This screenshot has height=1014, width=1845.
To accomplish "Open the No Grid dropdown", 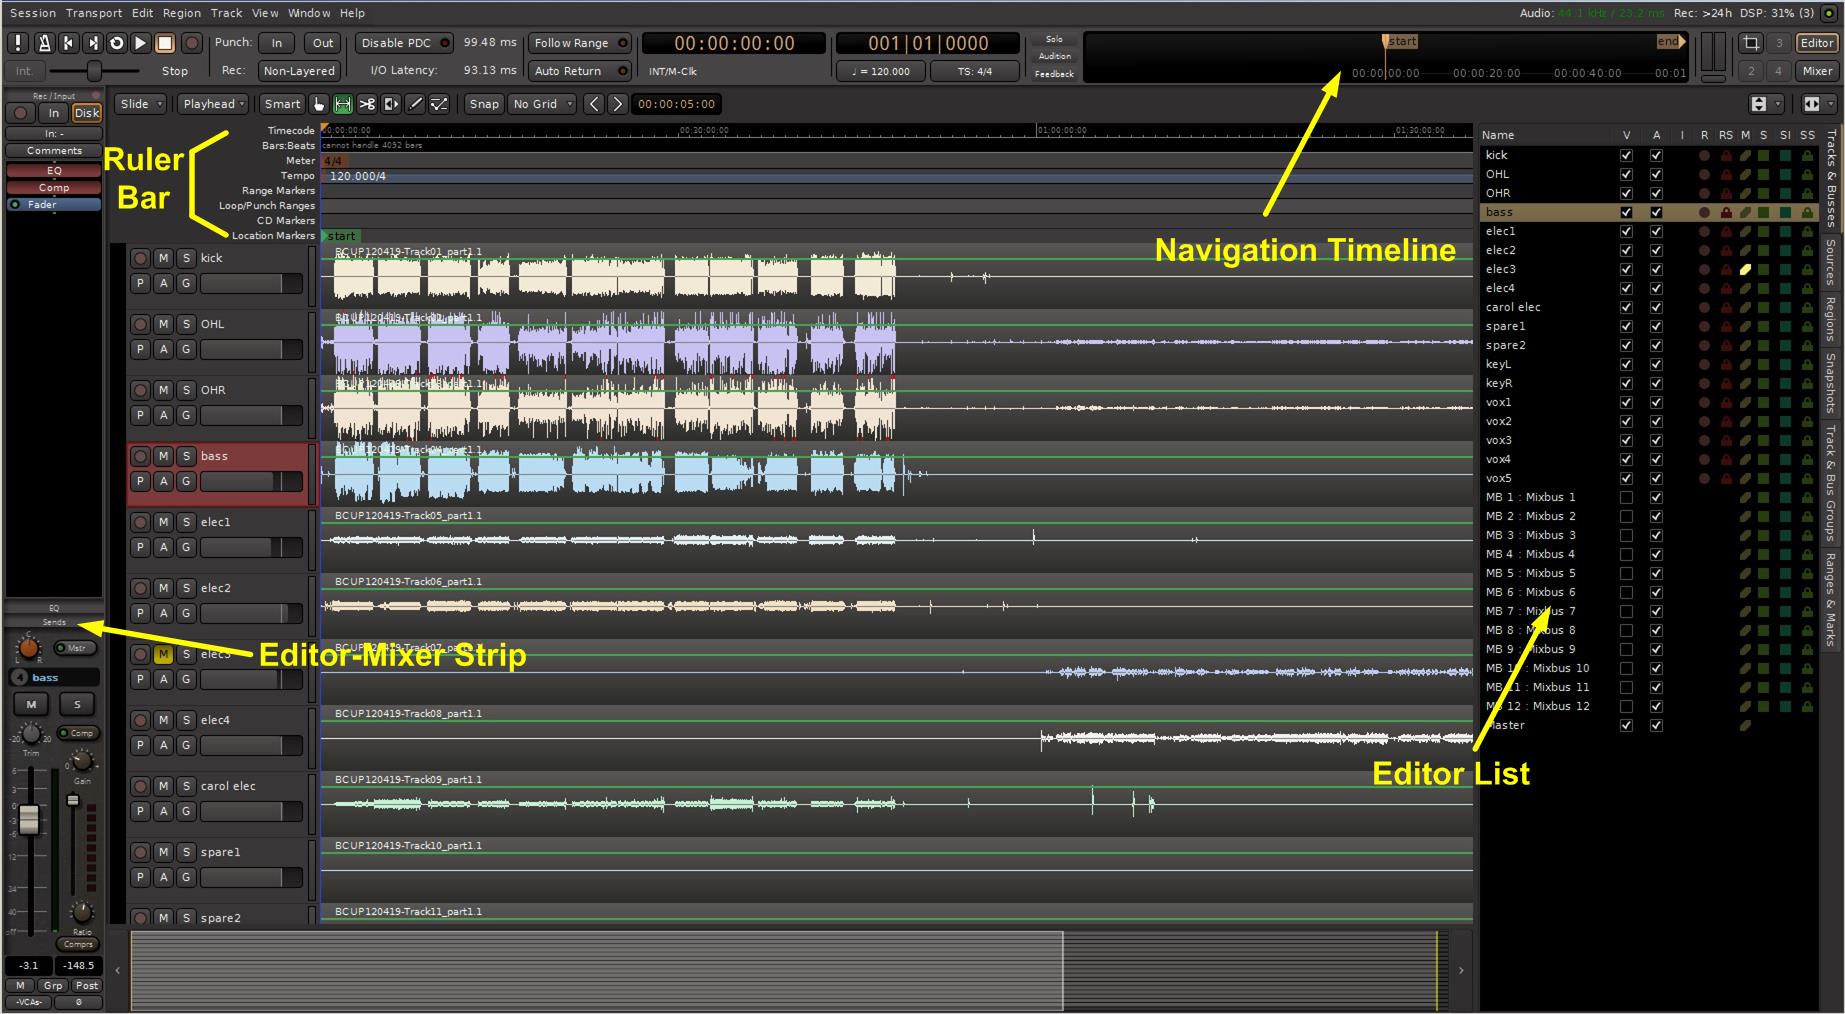I will click(x=542, y=104).
